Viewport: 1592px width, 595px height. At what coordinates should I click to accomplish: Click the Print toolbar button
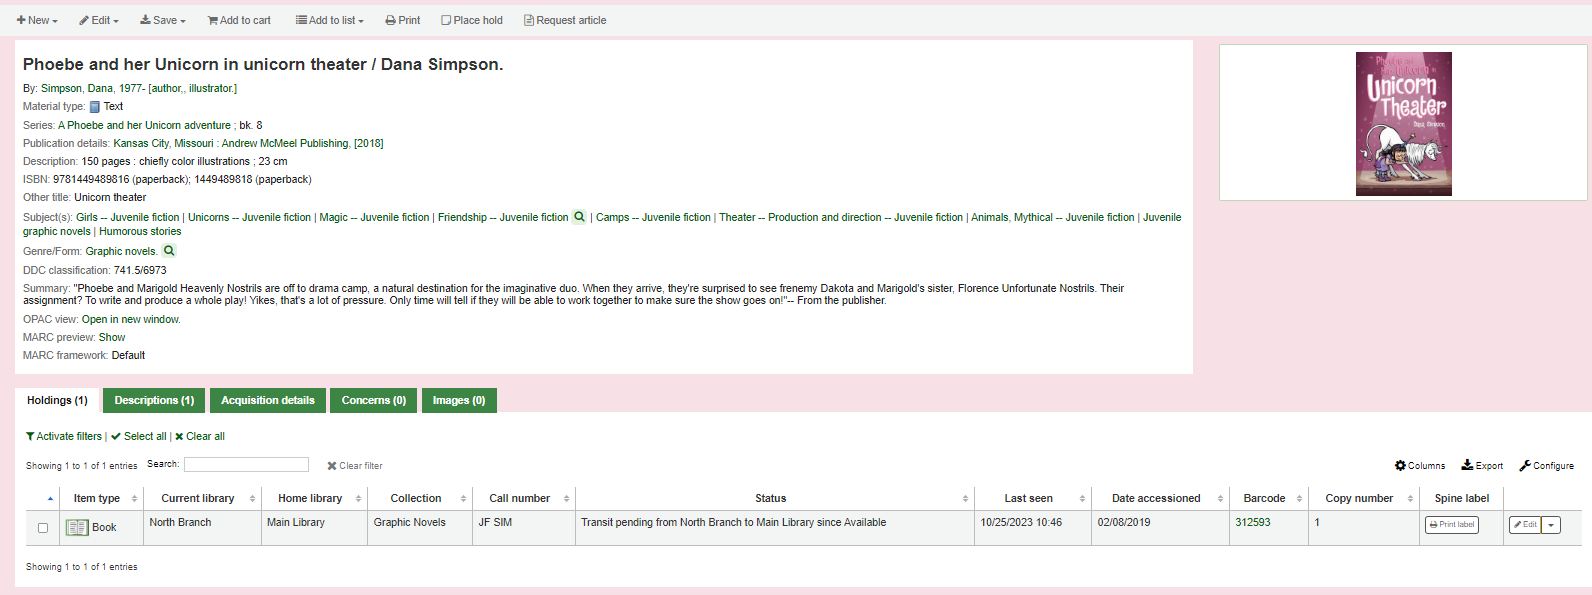coord(402,20)
